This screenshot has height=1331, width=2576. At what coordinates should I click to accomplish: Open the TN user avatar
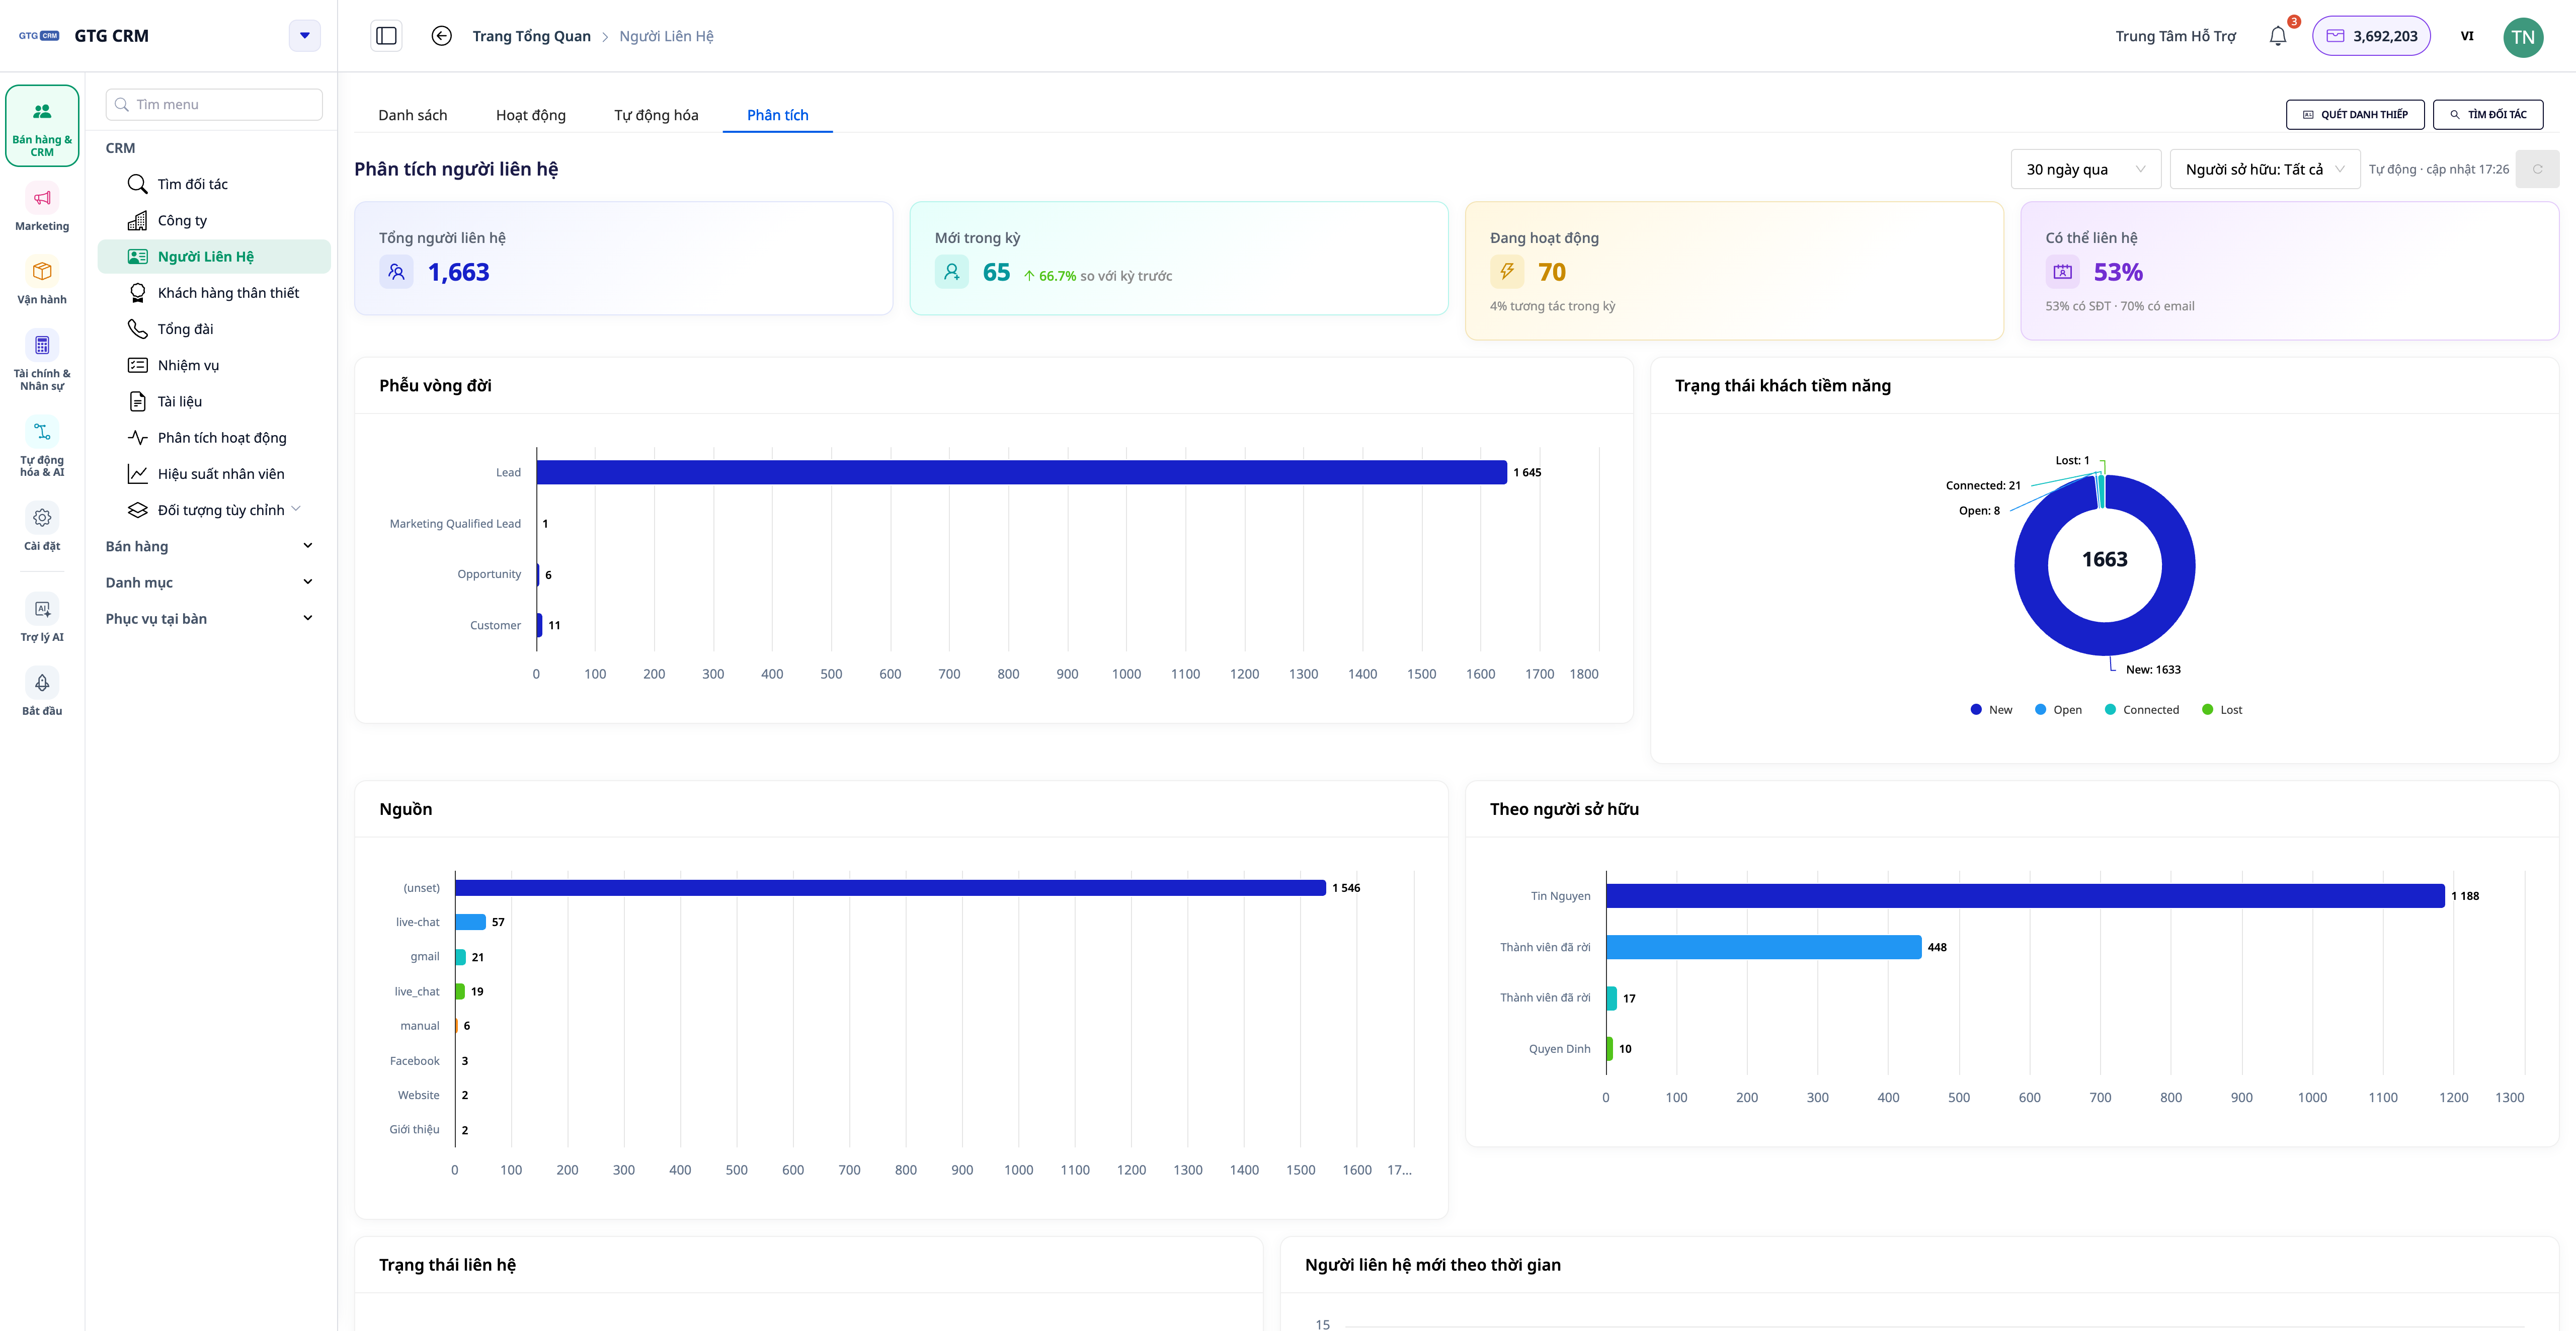pyautogui.click(x=2522, y=37)
